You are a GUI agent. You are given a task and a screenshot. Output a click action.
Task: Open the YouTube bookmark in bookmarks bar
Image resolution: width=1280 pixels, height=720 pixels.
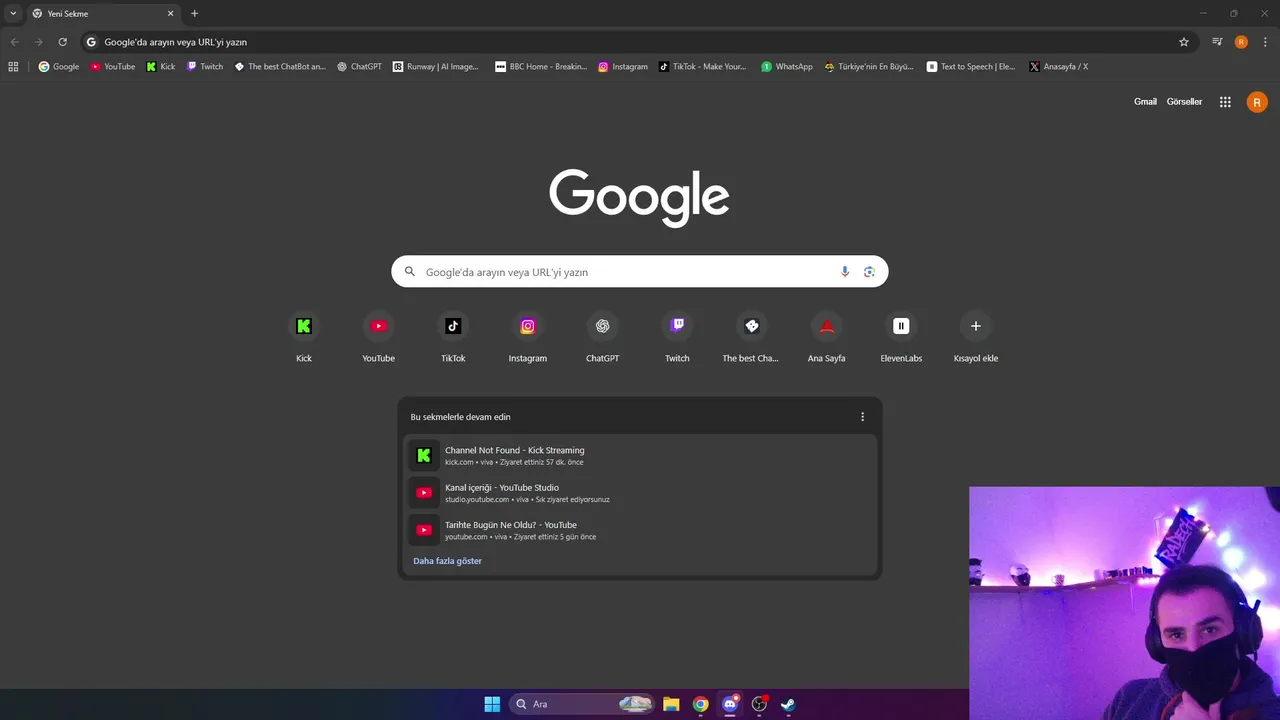(x=113, y=67)
